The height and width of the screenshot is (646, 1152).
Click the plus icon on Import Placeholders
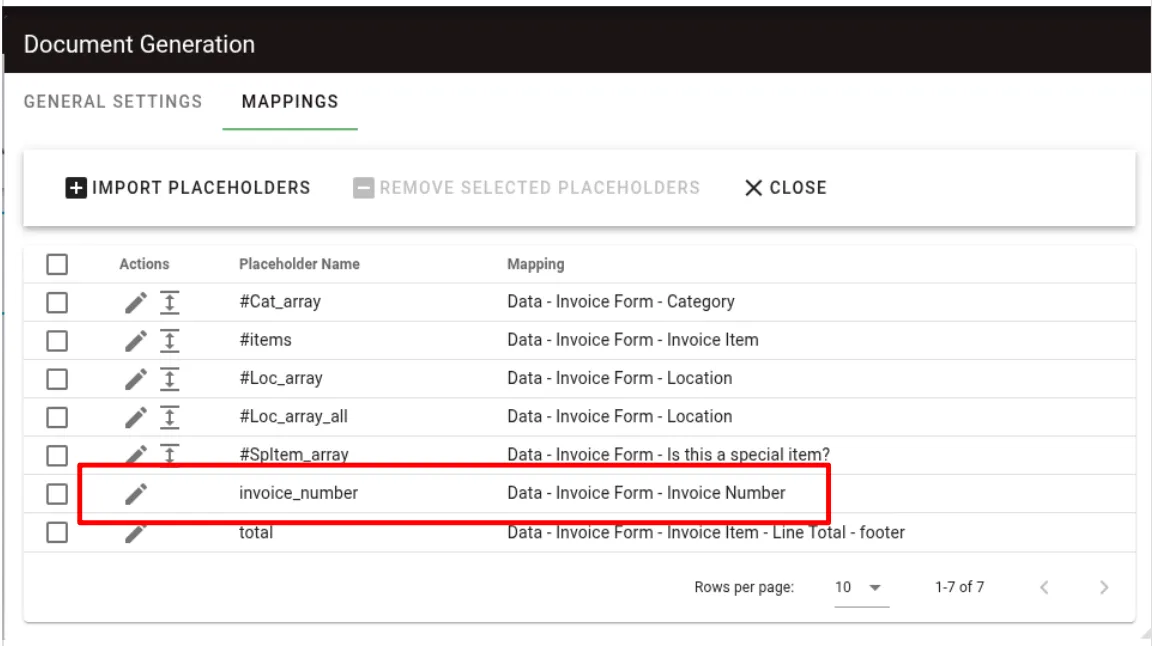(75, 187)
